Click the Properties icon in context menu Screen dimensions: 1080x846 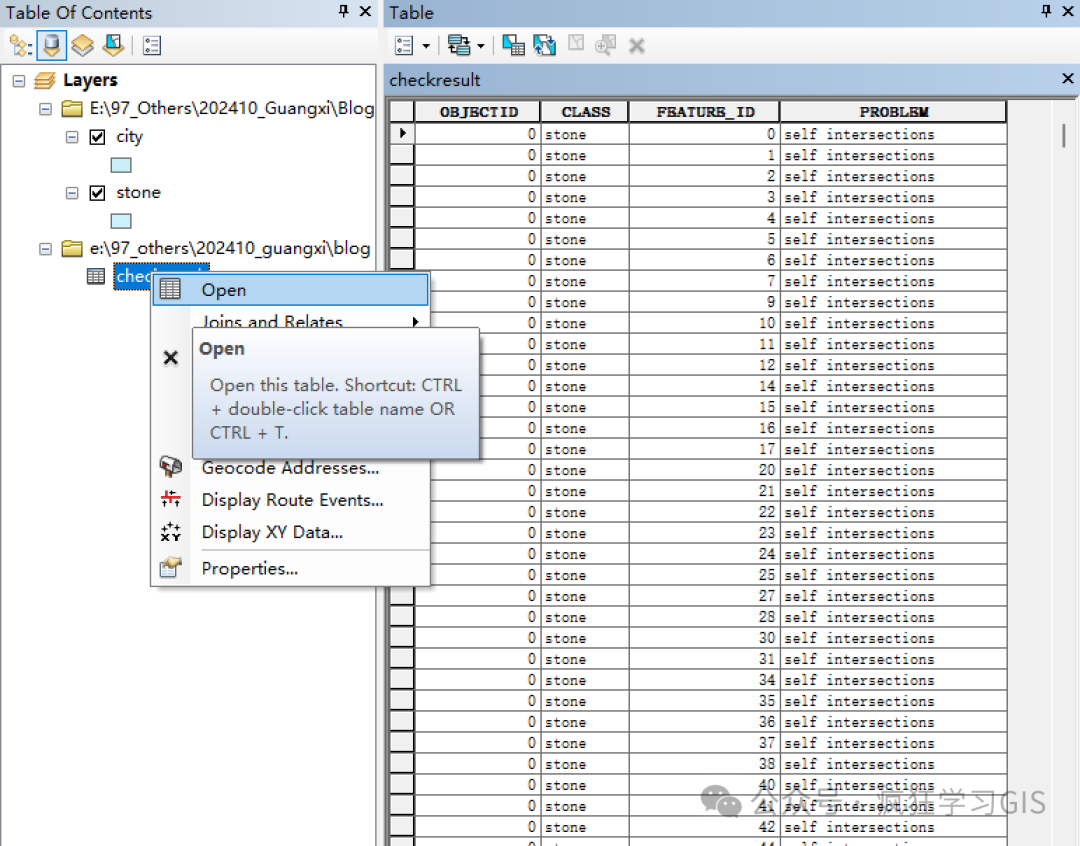(171, 567)
